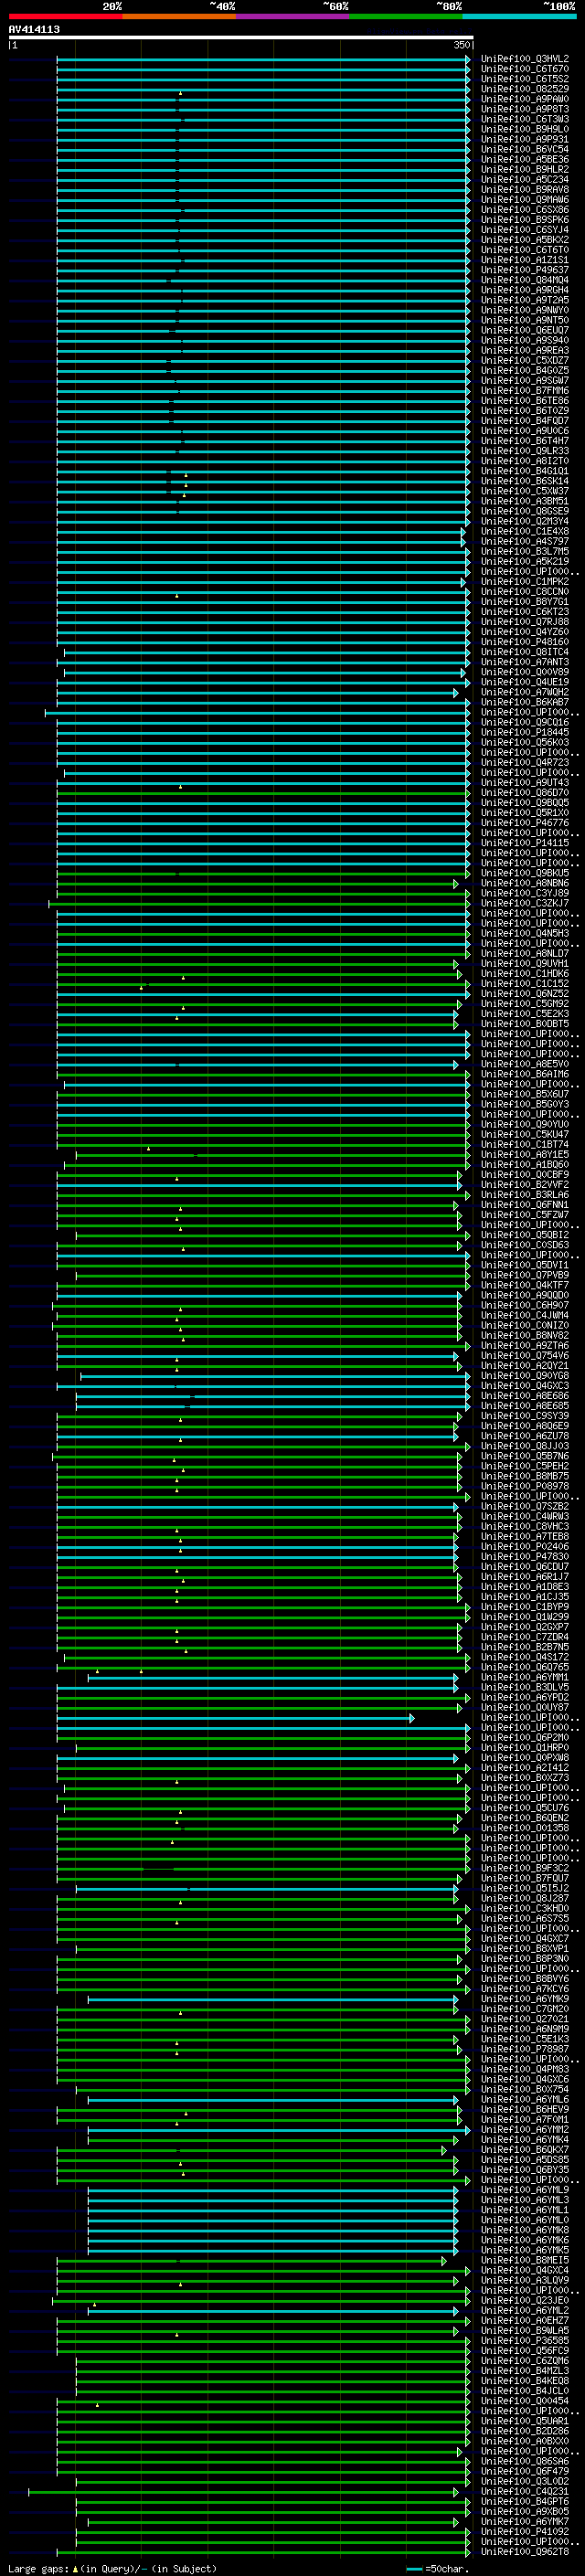Select label UniRef100_C1C152

point(525,984)
